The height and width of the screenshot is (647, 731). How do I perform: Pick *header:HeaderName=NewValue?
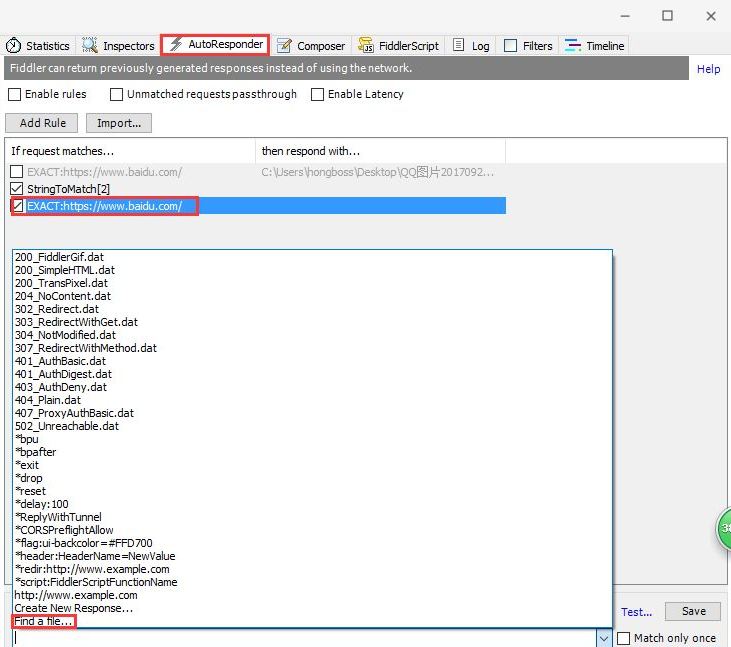[311, 557]
